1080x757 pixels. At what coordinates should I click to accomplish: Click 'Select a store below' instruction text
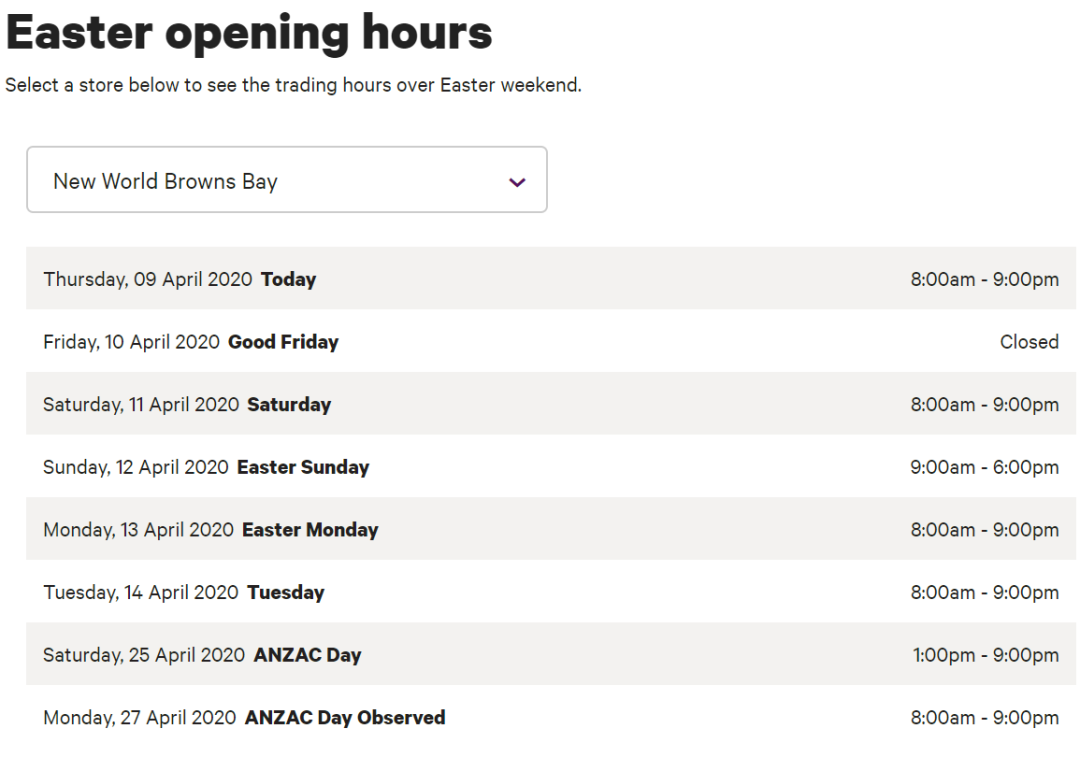(293, 86)
